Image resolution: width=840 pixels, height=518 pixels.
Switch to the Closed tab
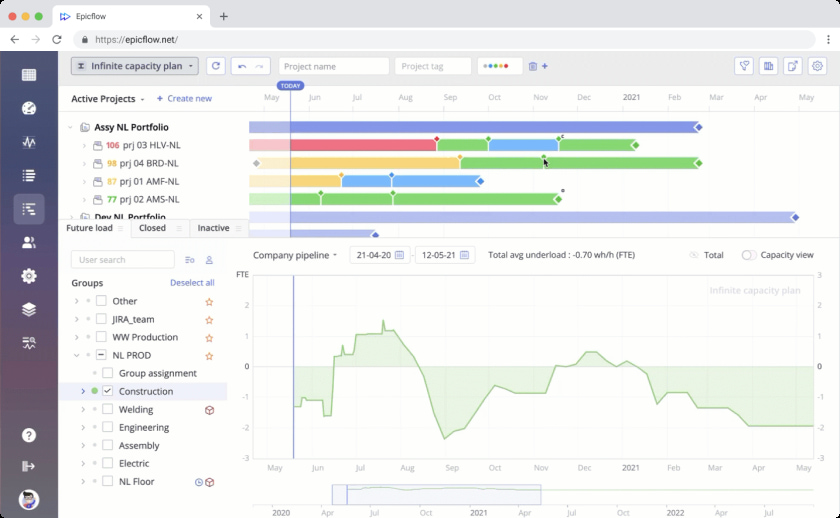tap(153, 228)
